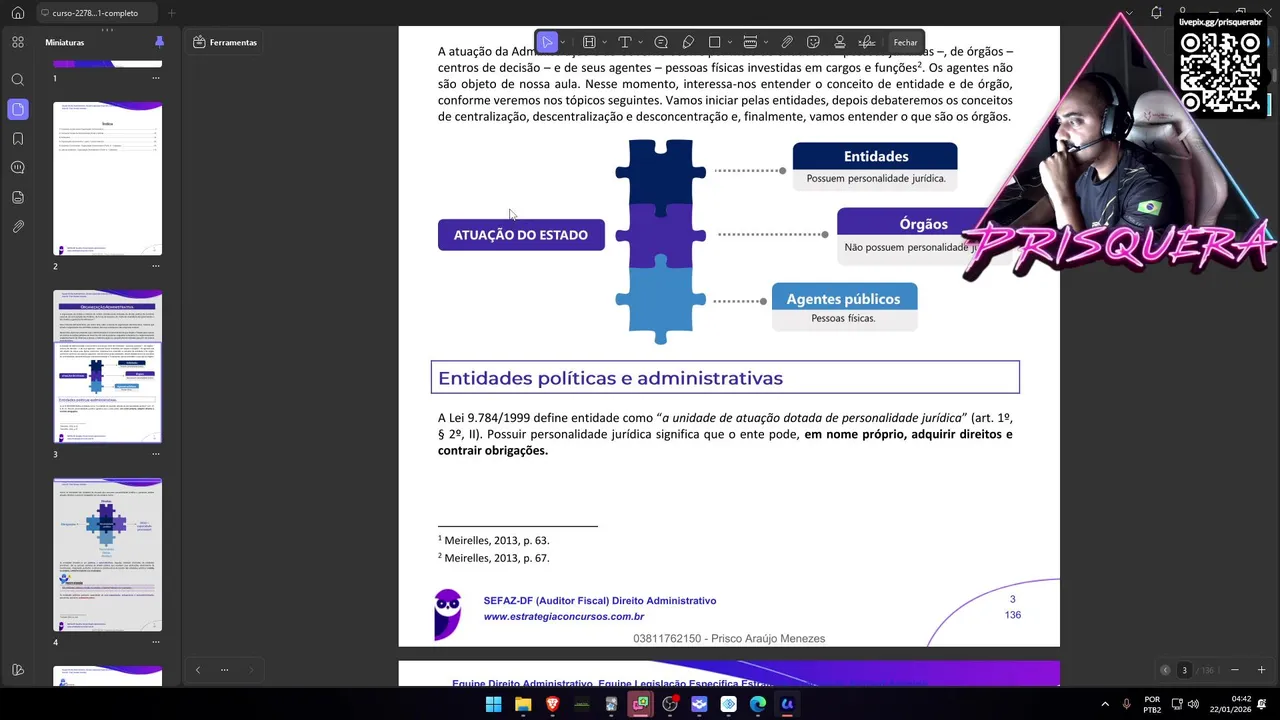
Task: Open options menu for thumbnail page 3
Action: click(156, 454)
